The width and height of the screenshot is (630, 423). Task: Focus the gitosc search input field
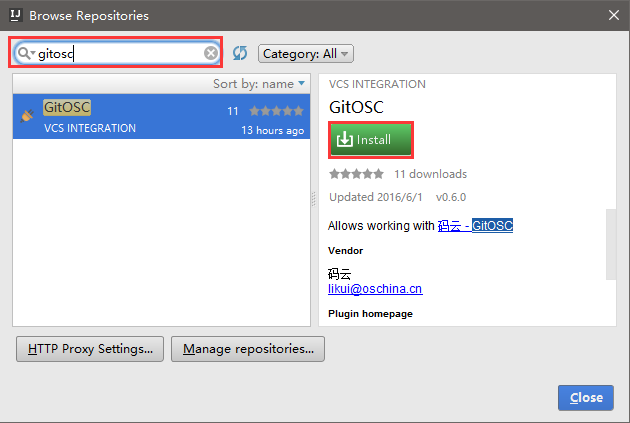point(116,53)
